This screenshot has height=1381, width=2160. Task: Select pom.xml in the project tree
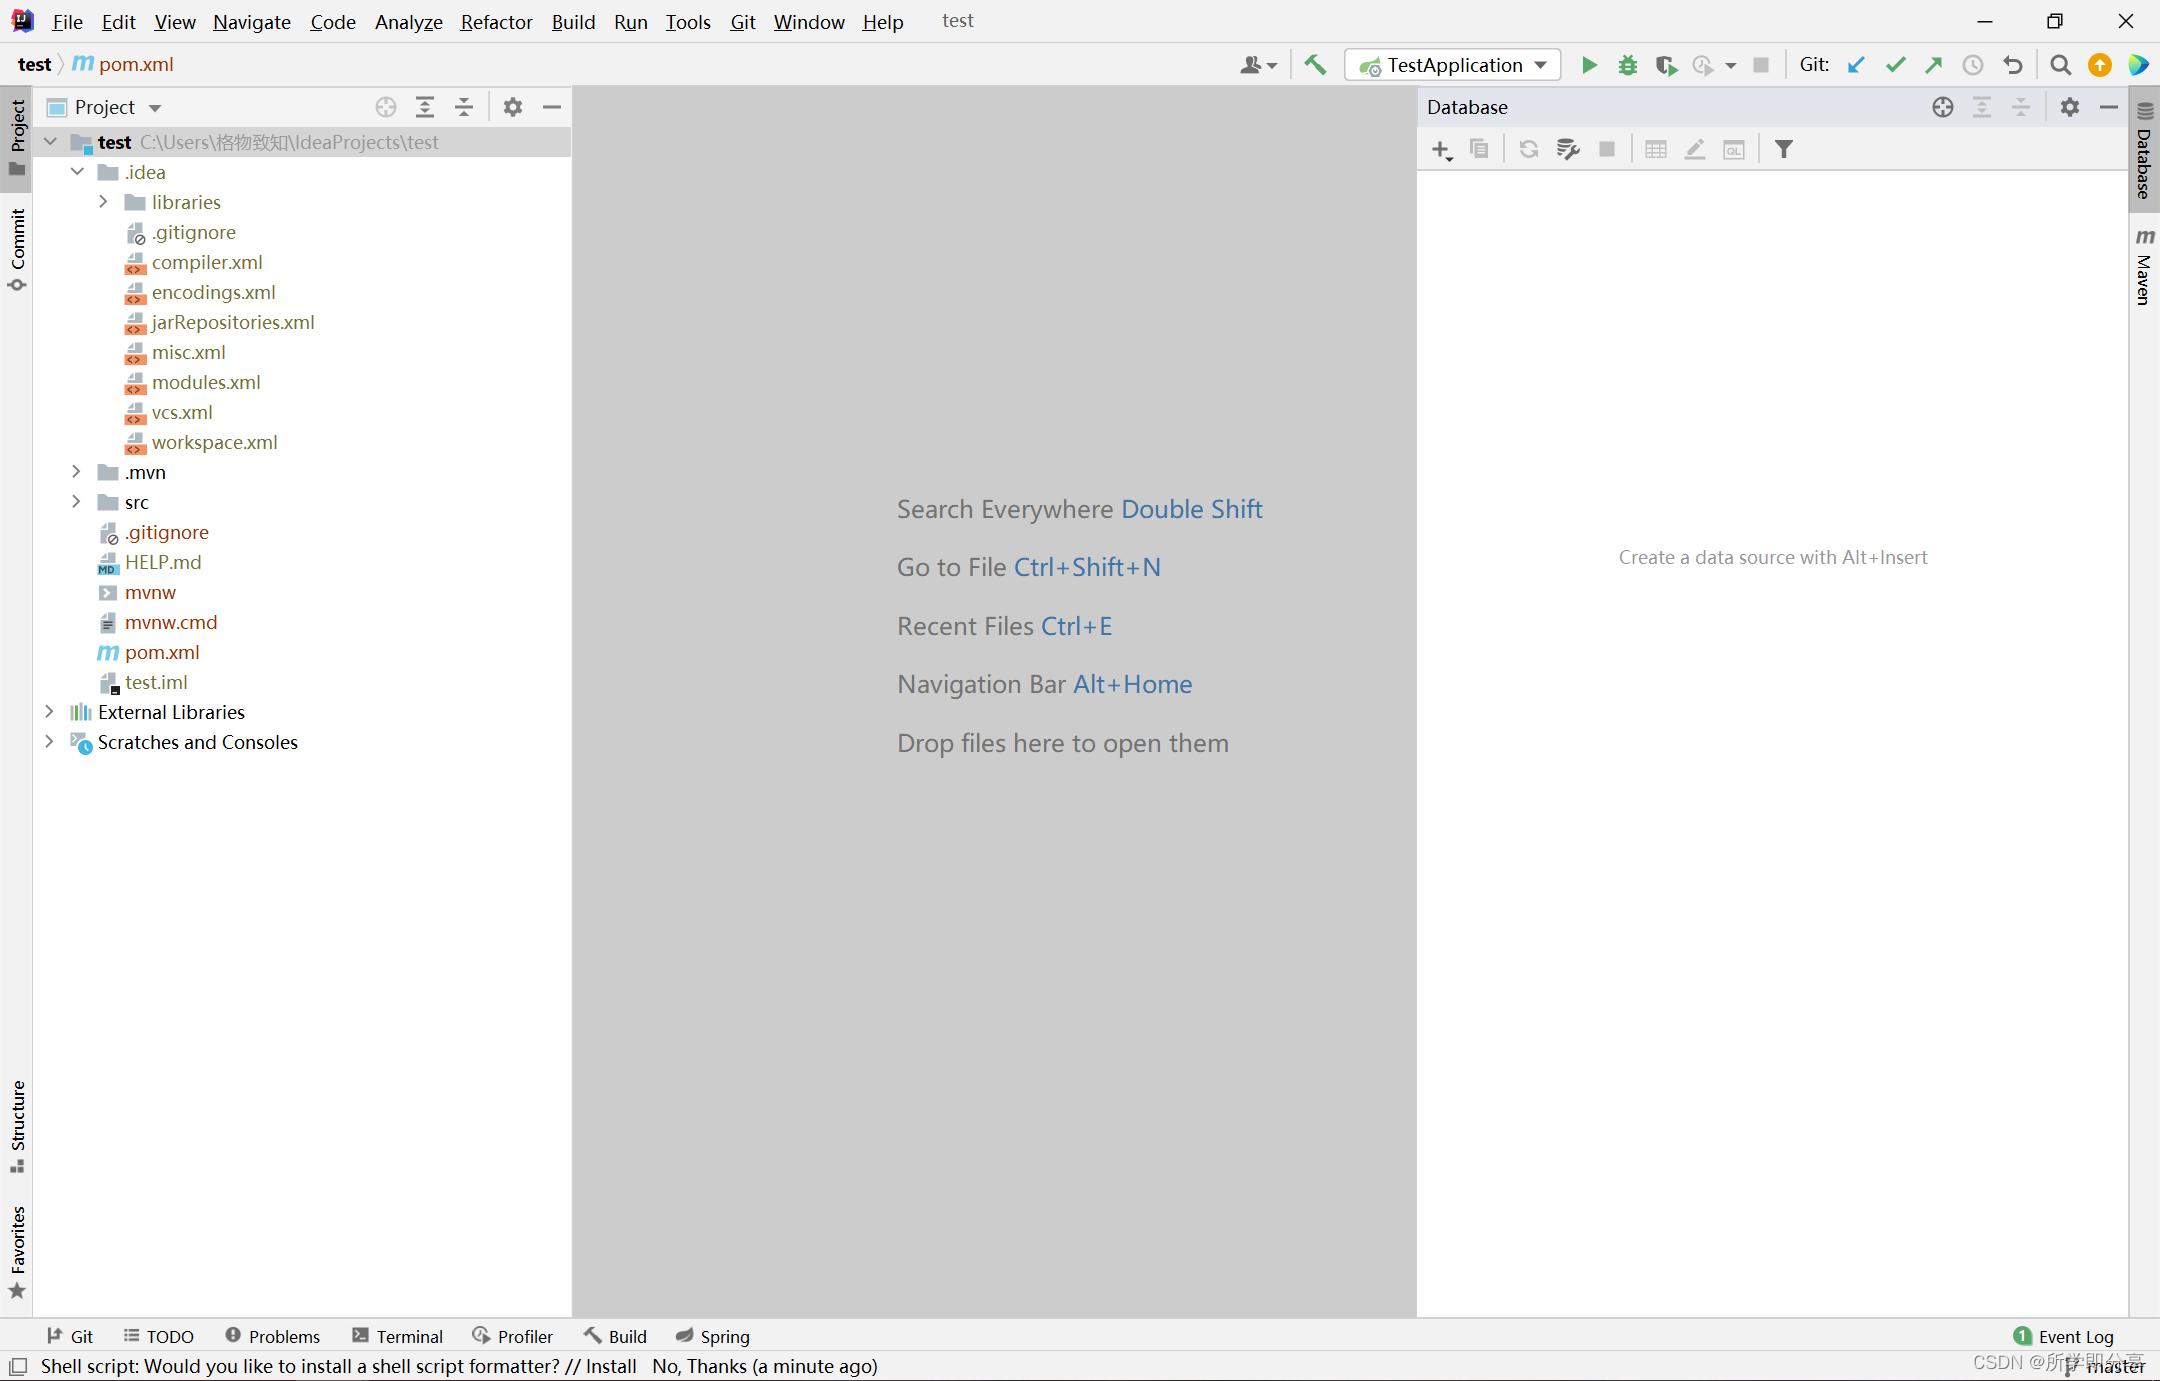click(x=162, y=652)
